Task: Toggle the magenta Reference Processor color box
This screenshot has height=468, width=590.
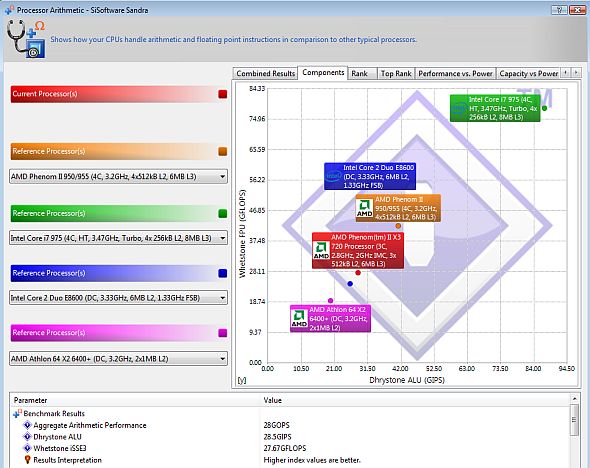Action: coord(222,333)
